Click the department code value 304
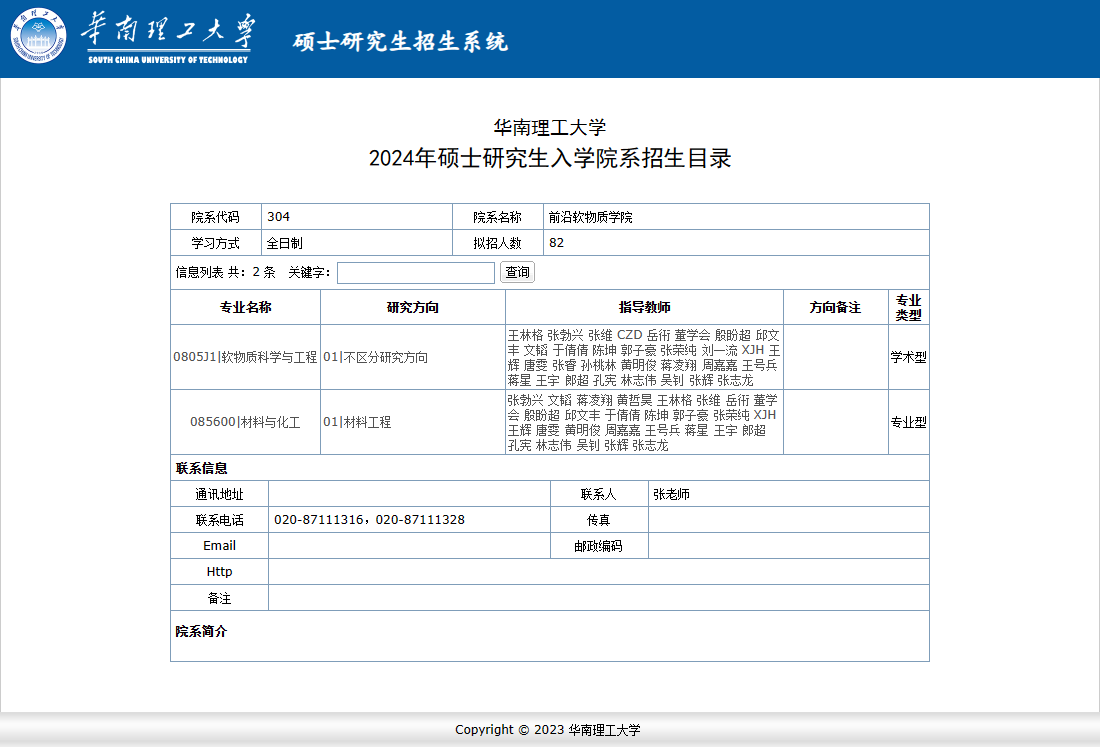The image size is (1101, 747). pyautogui.click(x=279, y=217)
